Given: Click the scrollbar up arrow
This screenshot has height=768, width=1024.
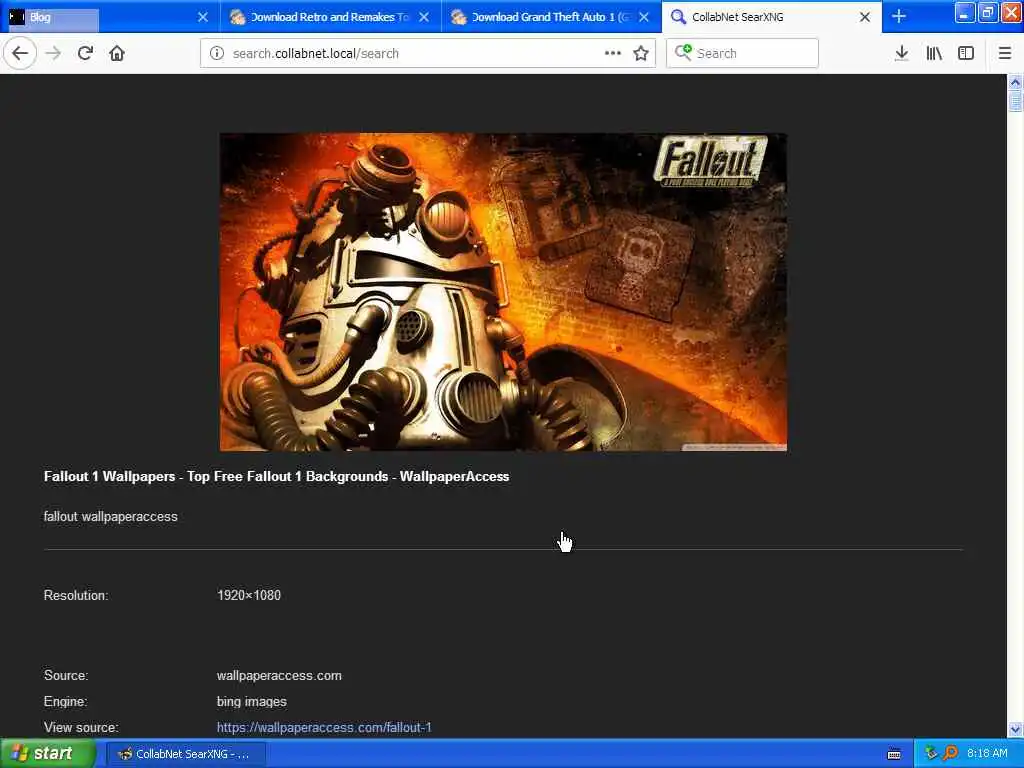Looking at the screenshot, I should pos(1015,82).
